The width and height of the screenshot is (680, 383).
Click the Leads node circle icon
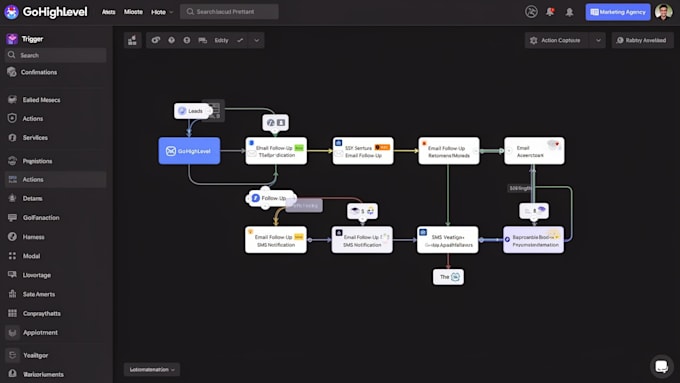tap(182, 111)
